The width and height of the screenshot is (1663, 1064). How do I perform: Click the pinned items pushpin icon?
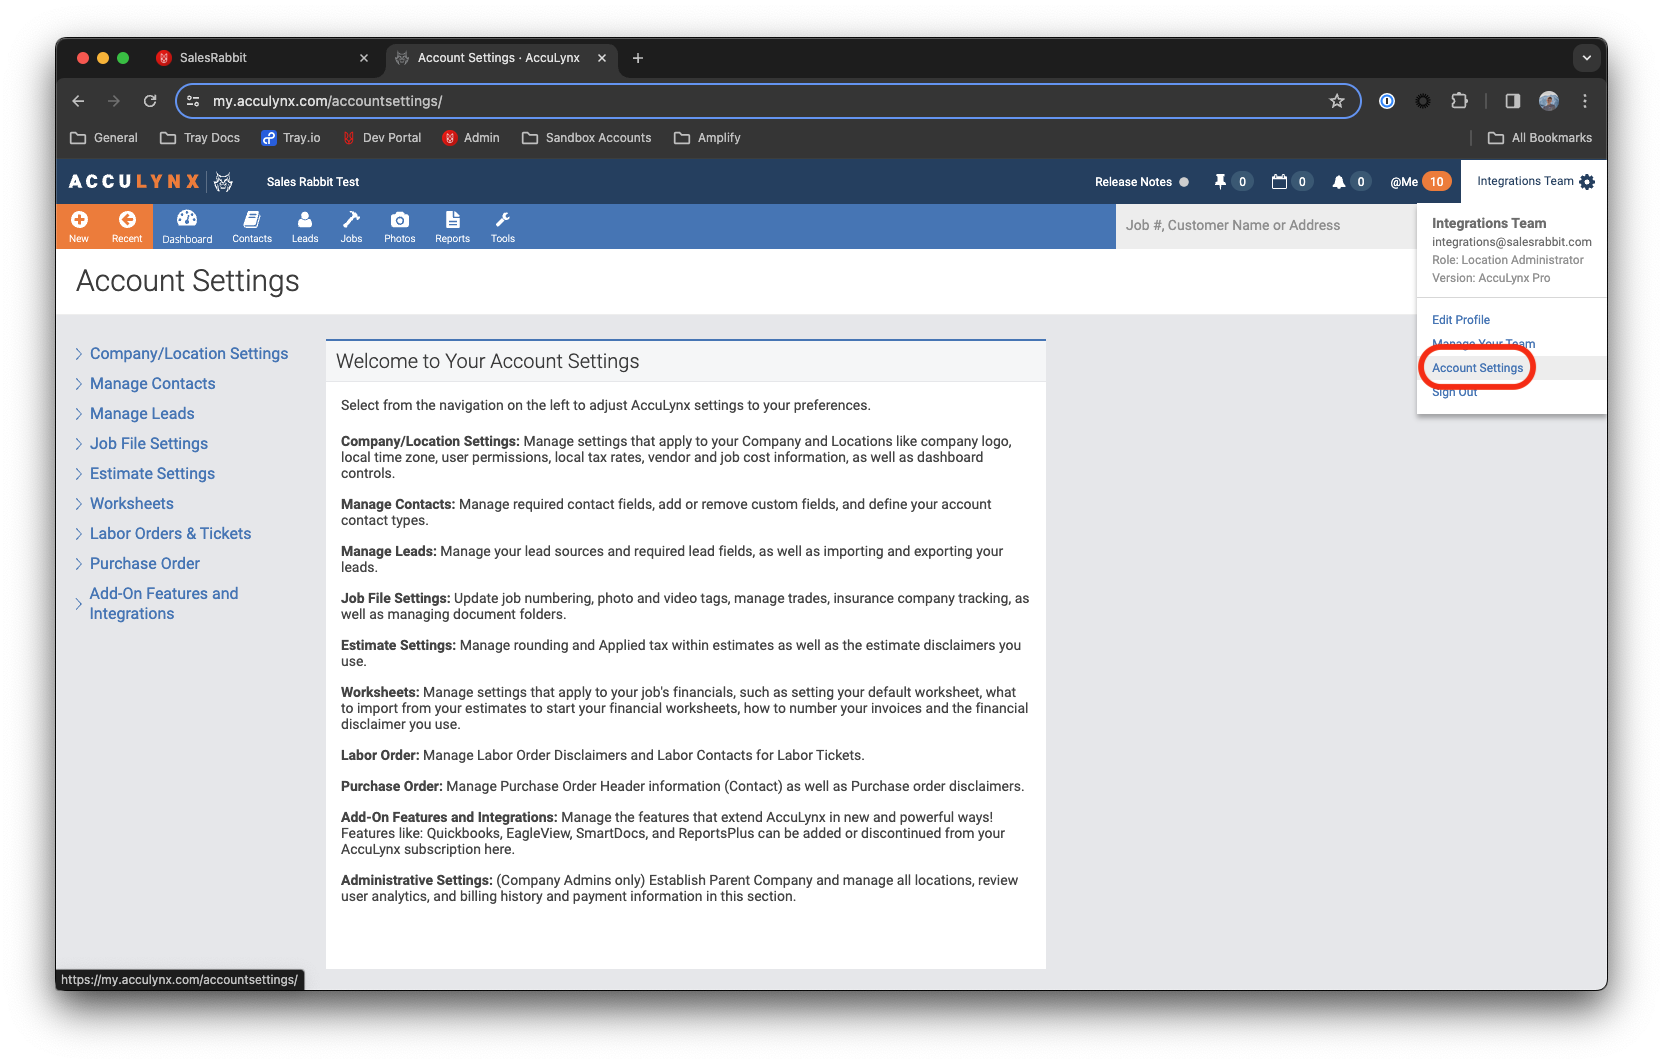tap(1220, 182)
